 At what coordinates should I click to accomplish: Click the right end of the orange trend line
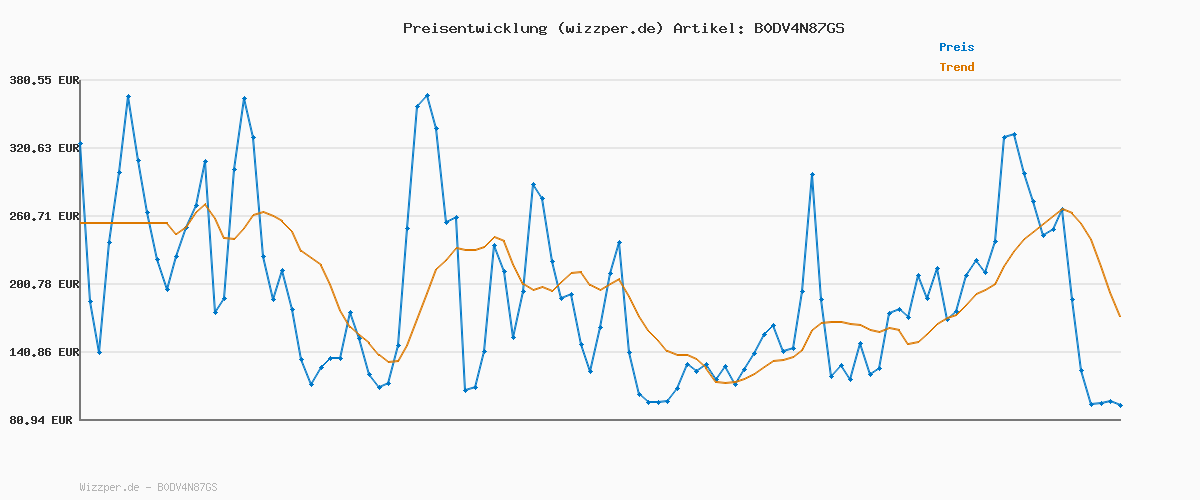tap(1120, 316)
